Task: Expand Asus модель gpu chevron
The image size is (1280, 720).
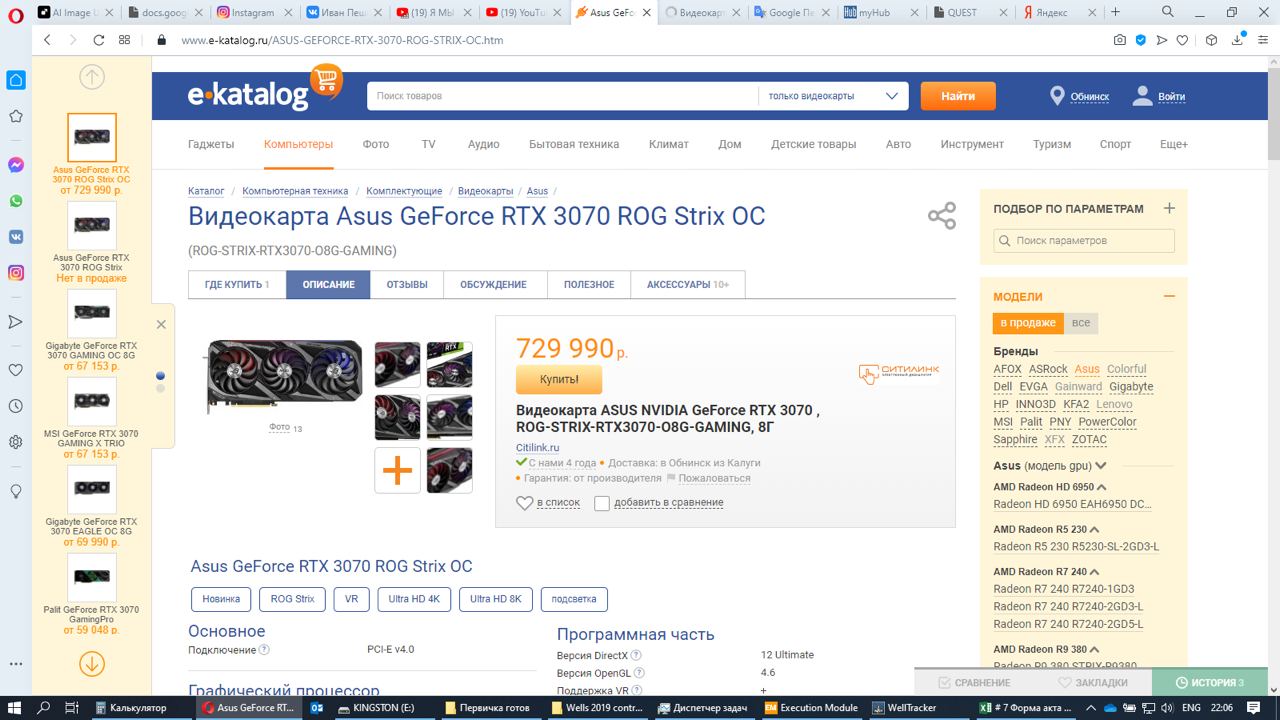Action: coord(1101,466)
